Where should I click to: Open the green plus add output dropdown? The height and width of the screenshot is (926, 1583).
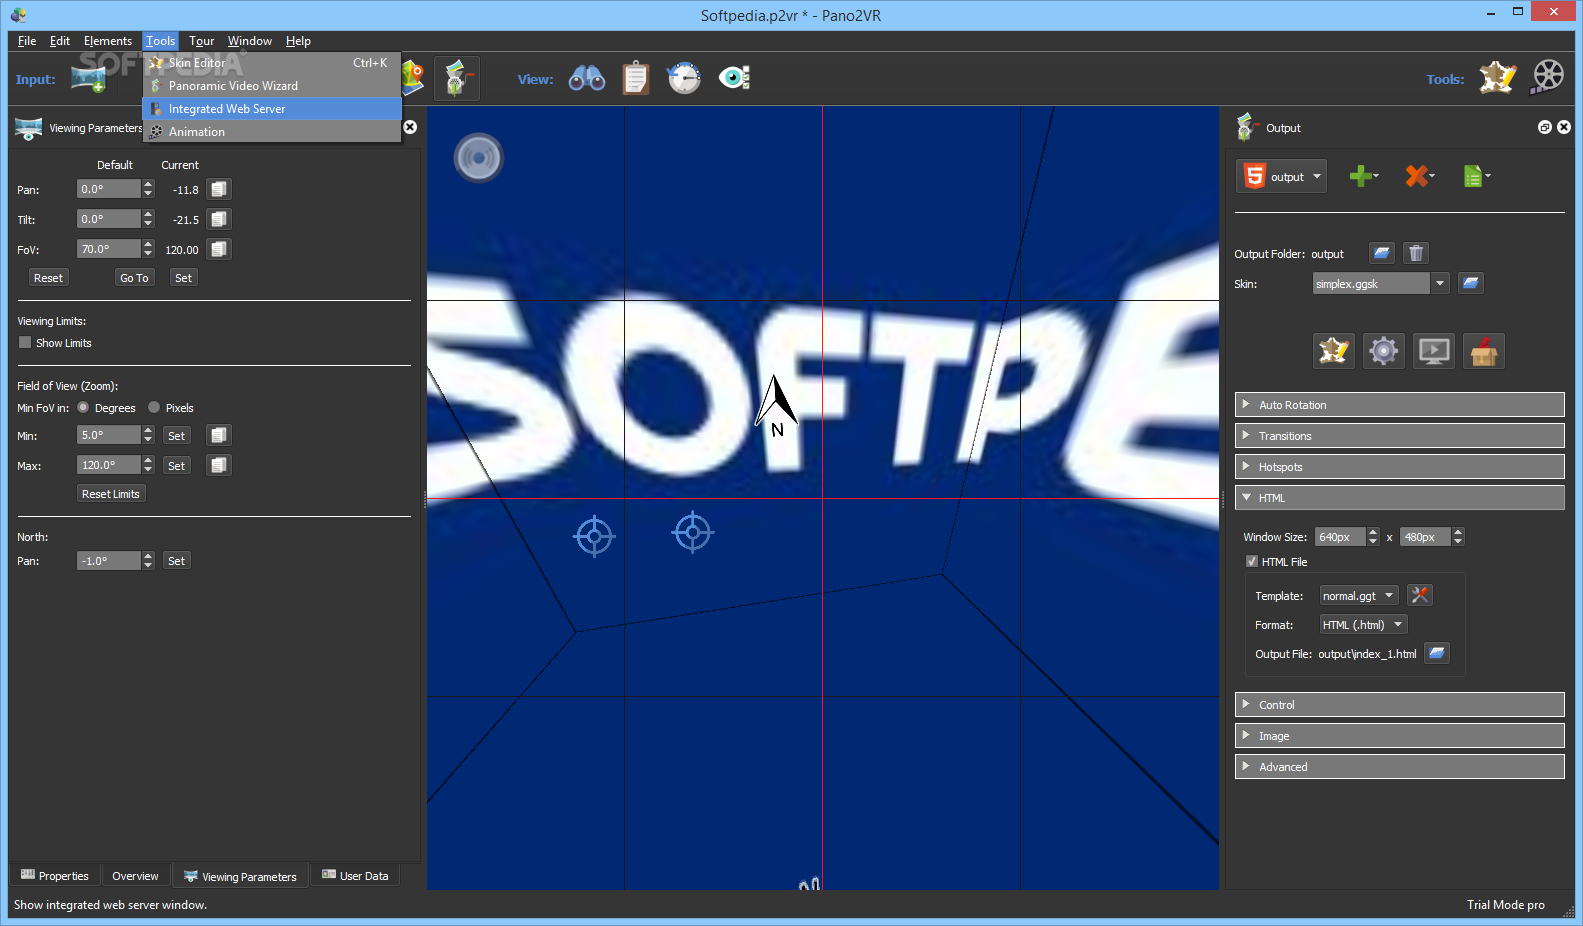point(1364,176)
